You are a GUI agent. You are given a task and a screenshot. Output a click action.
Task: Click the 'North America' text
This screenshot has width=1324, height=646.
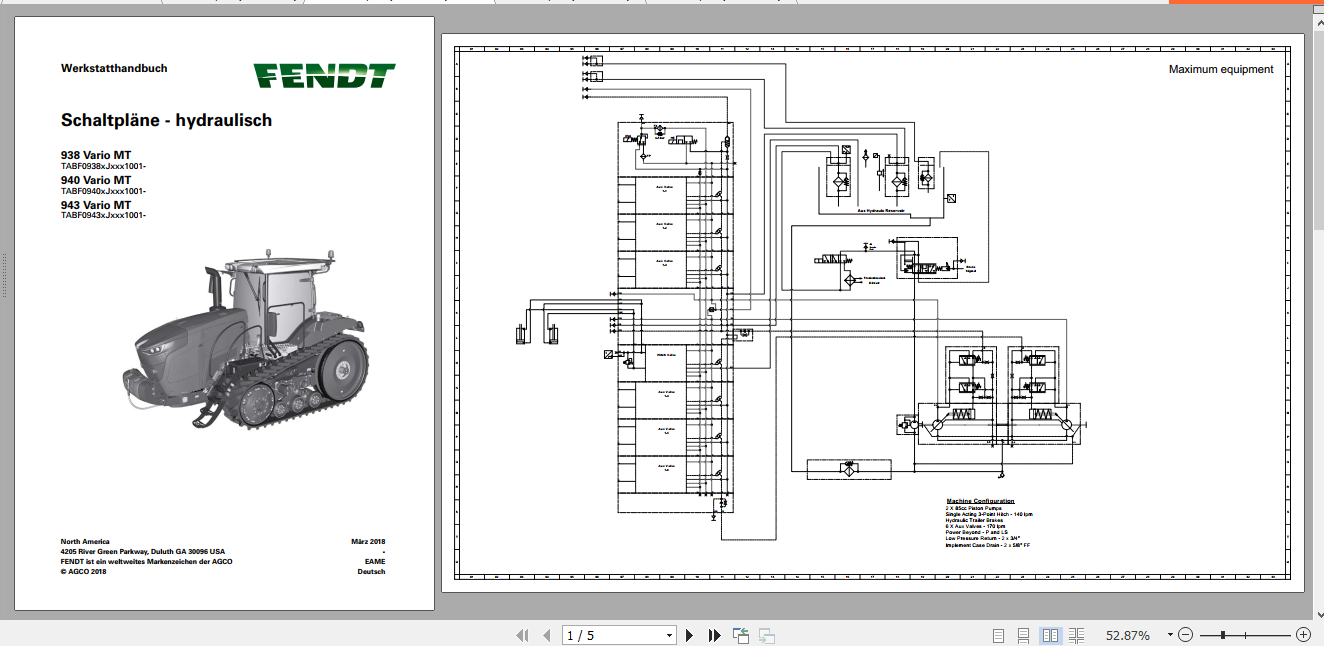(x=83, y=541)
